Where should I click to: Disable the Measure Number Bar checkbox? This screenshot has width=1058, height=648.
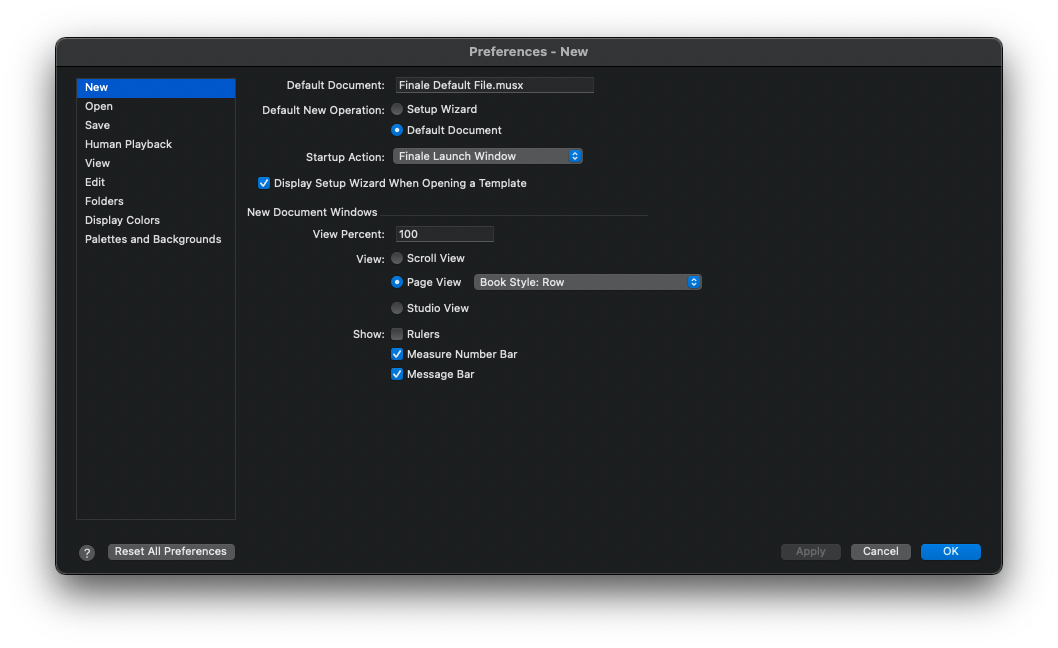[397, 354]
